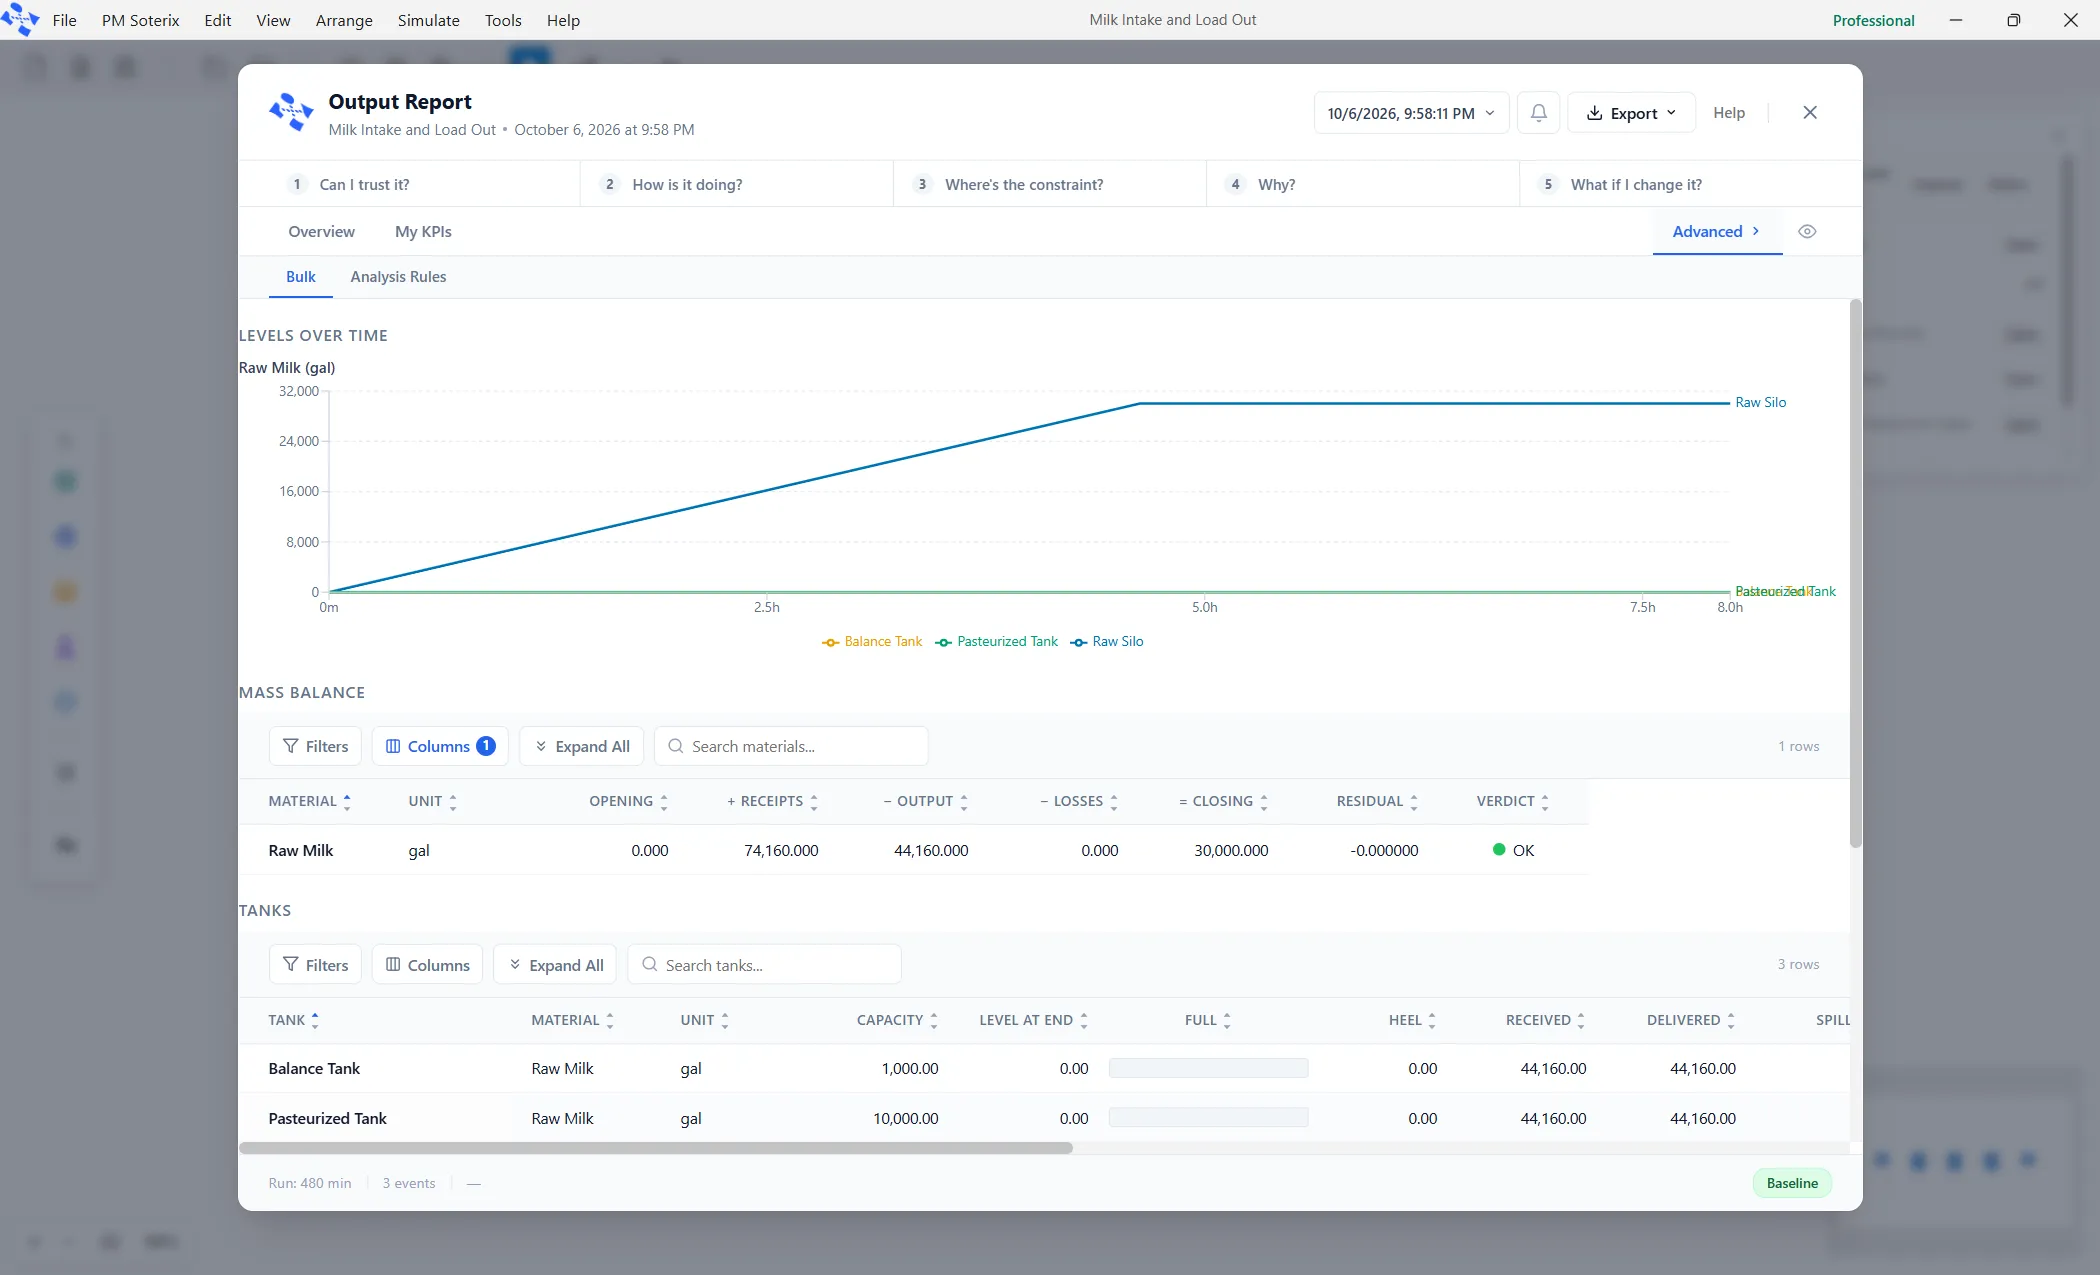Open the run timestamp dropdown
Image resolution: width=2100 pixels, height=1275 pixels.
point(1411,113)
